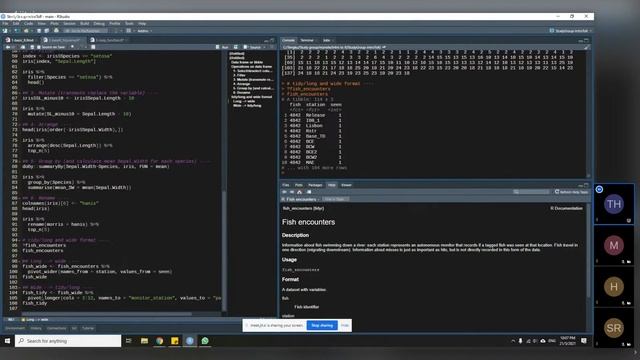Switch to the Viewer tab
The width and height of the screenshot is (640, 360).
click(x=347, y=185)
